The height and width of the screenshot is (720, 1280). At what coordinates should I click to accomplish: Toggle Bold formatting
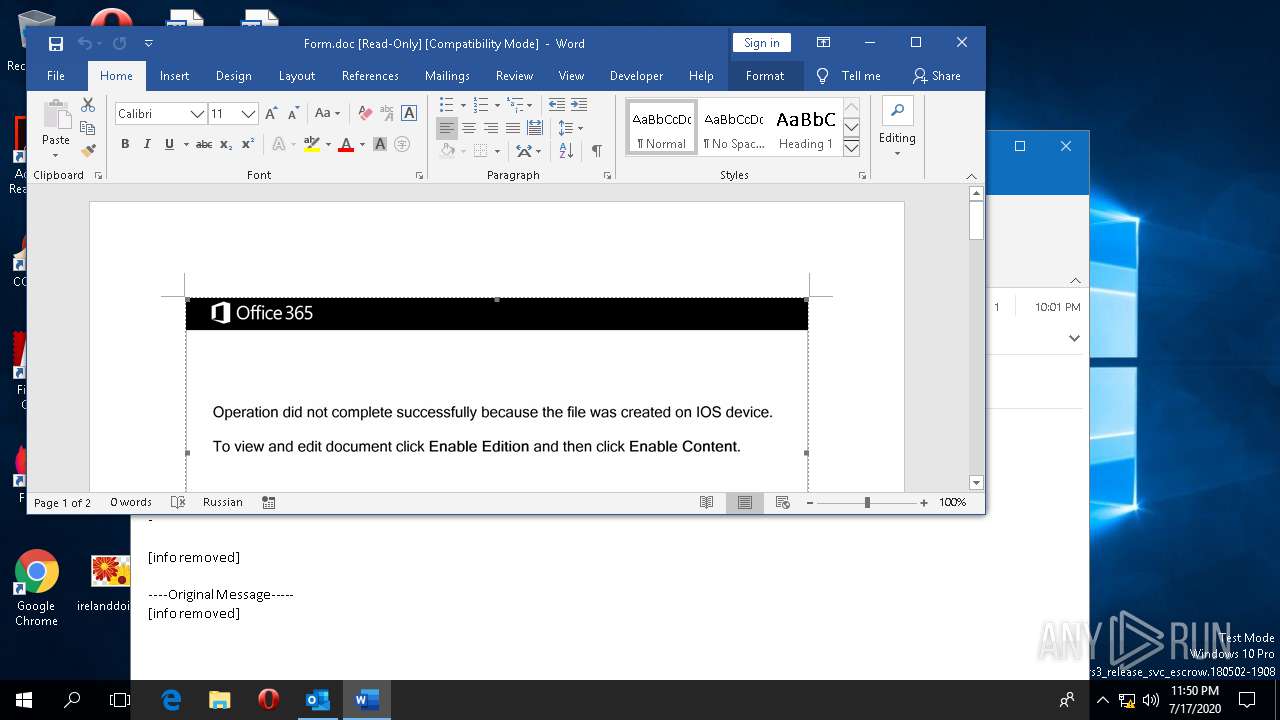[125, 144]
